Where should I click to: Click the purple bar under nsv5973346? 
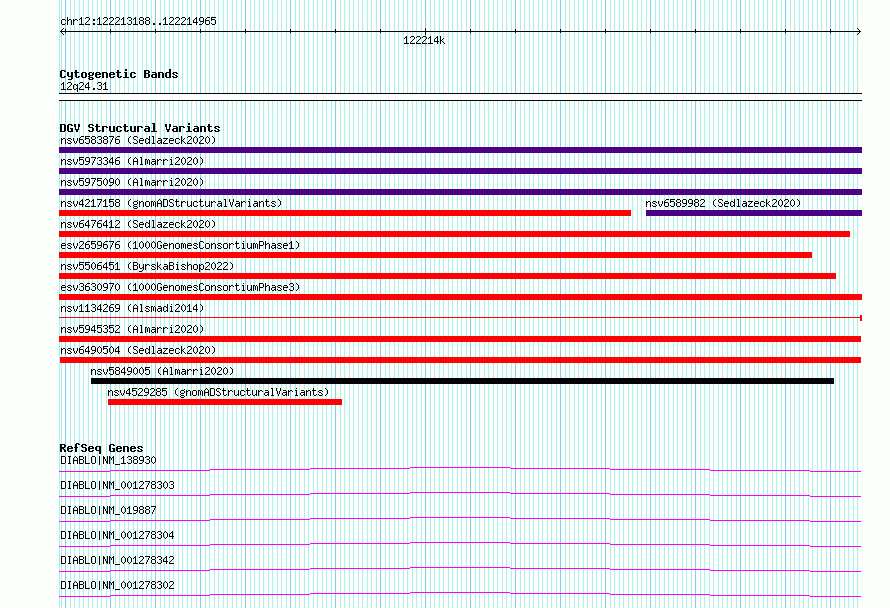[x=460, y=171]
